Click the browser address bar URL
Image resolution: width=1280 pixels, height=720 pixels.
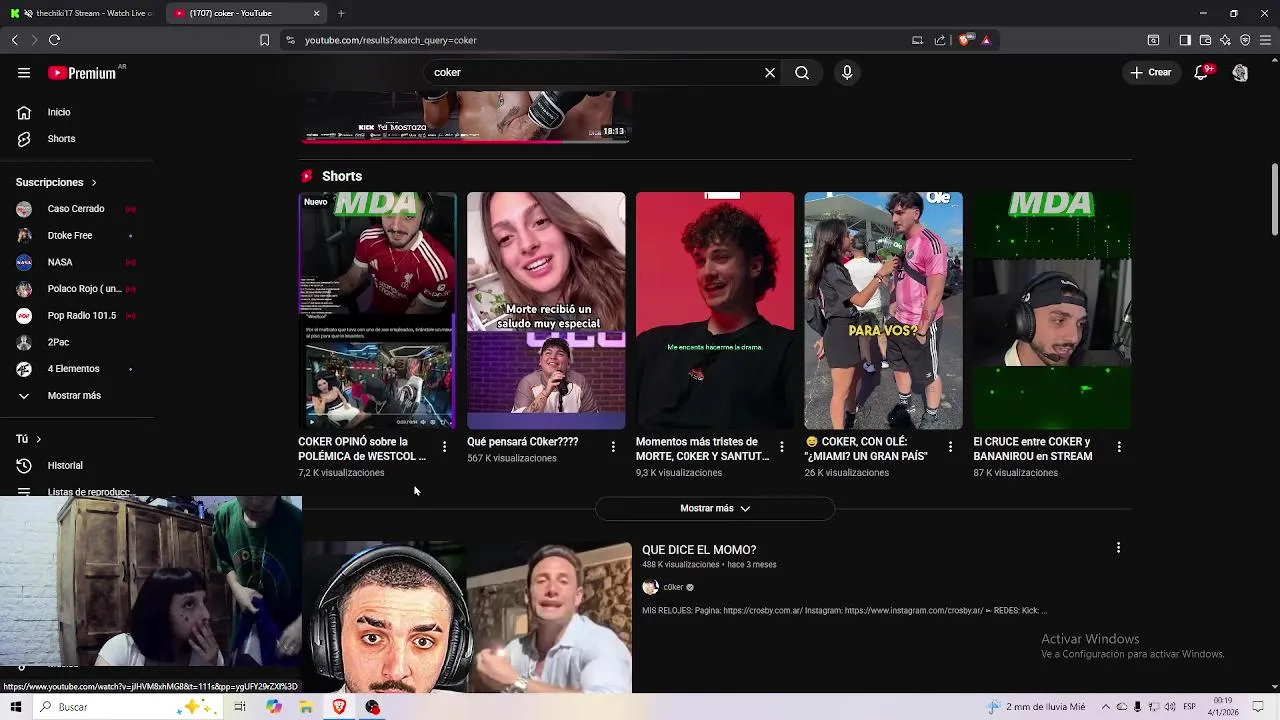pyautogui.click(x=391, y=40)
